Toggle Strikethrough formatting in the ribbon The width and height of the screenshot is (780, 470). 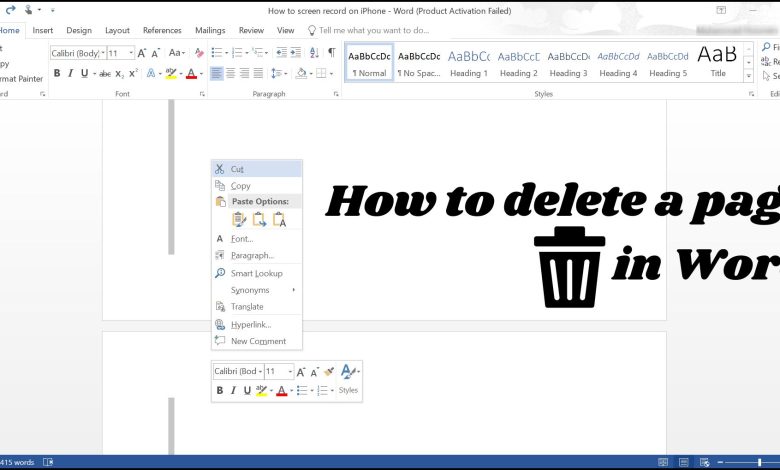[103, 73]
